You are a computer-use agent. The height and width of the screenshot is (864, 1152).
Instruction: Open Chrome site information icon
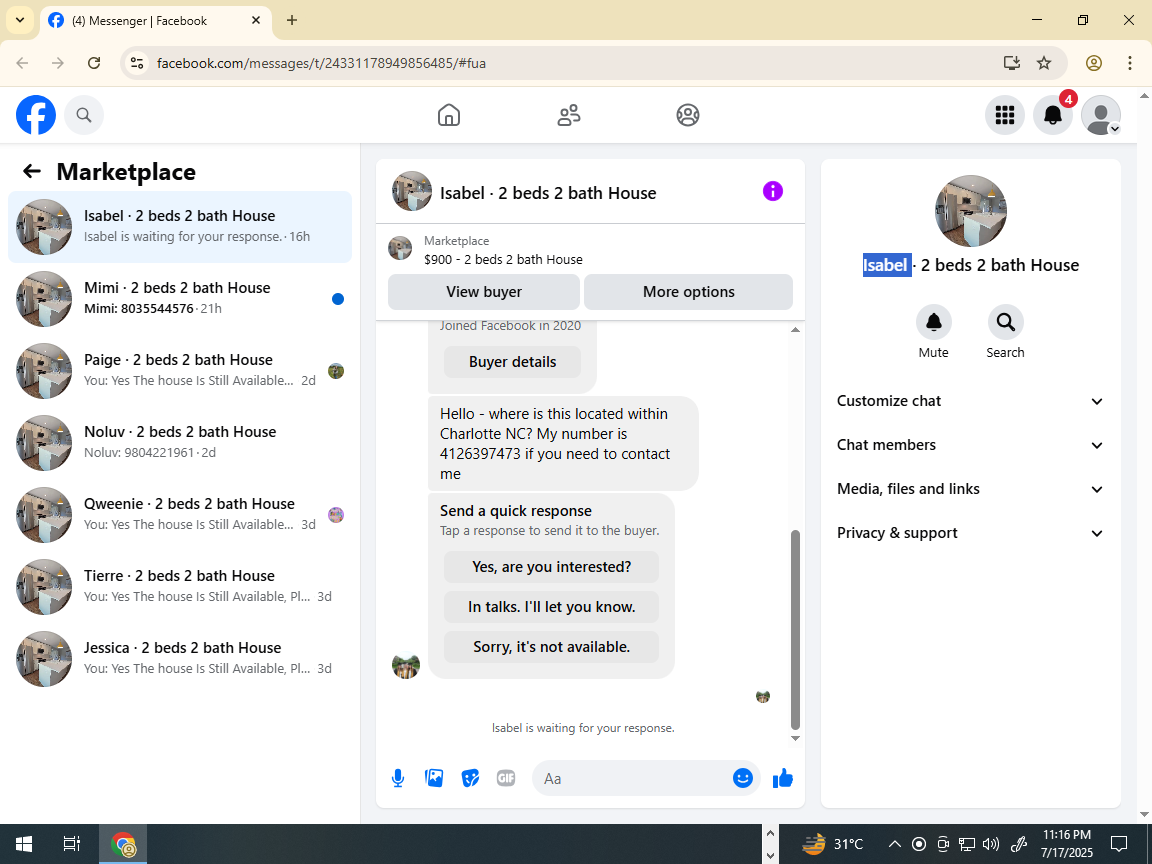coord(137,63)
